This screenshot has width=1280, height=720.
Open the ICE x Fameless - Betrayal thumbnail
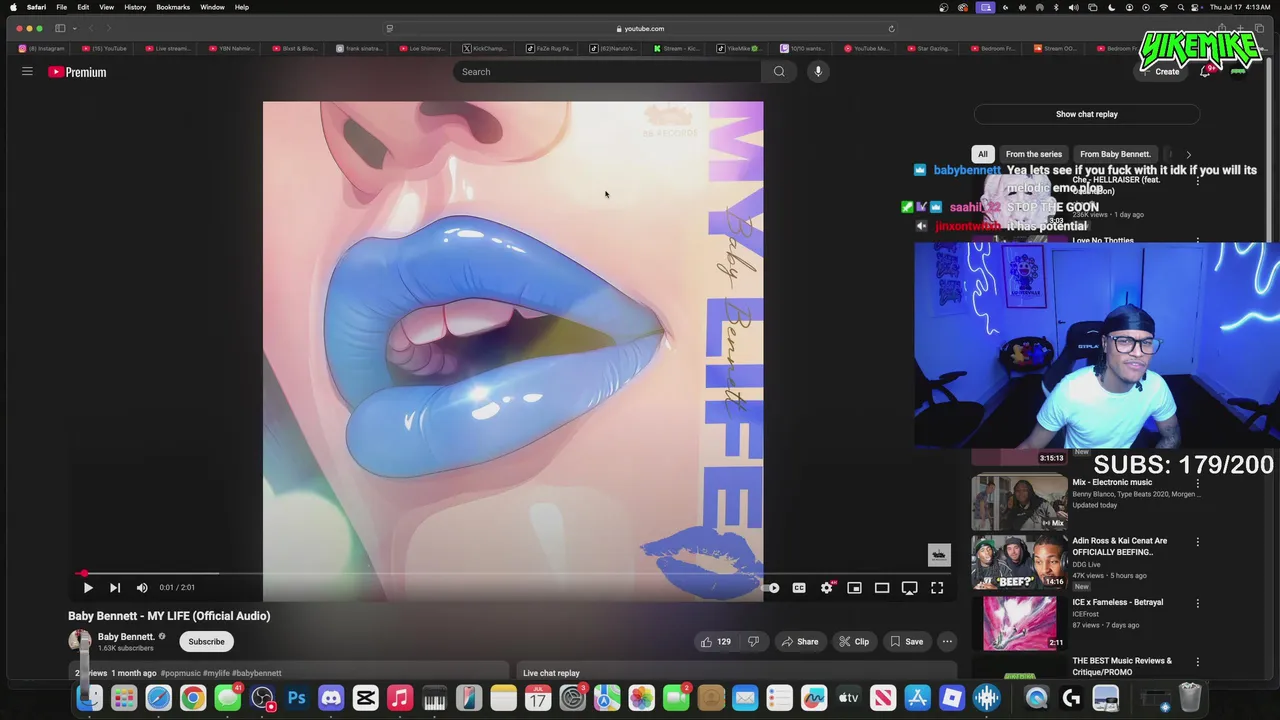tap(1019, 622)
